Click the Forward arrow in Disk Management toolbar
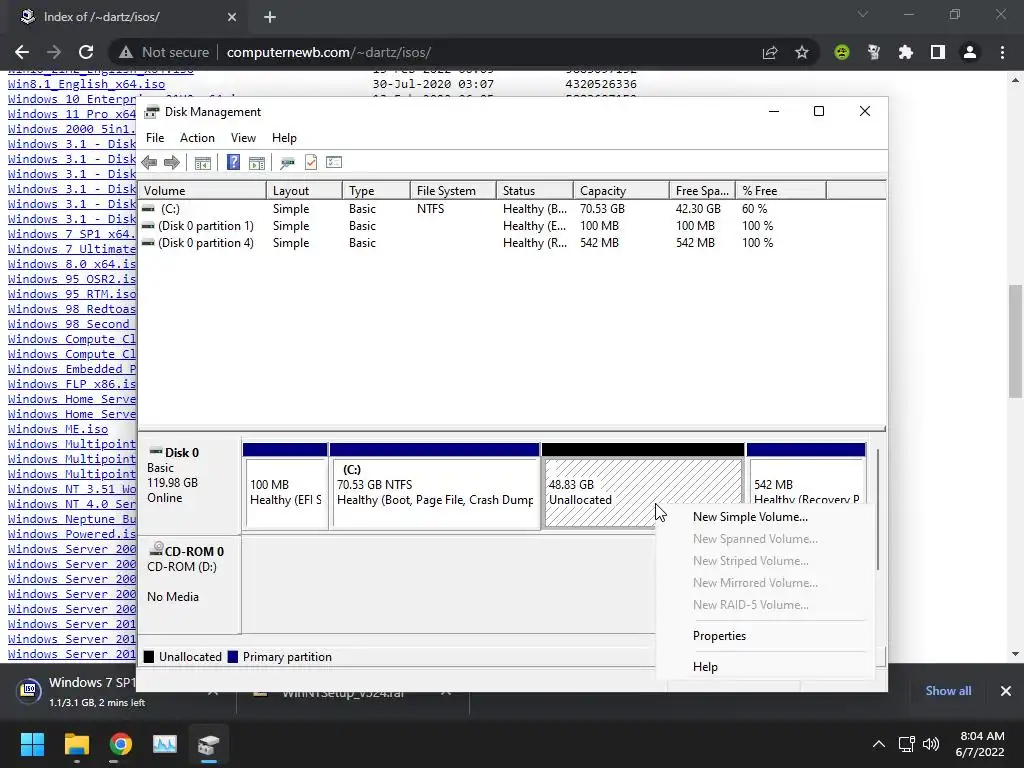Screen dimensions: 1024x768 (x=172, y=163)
